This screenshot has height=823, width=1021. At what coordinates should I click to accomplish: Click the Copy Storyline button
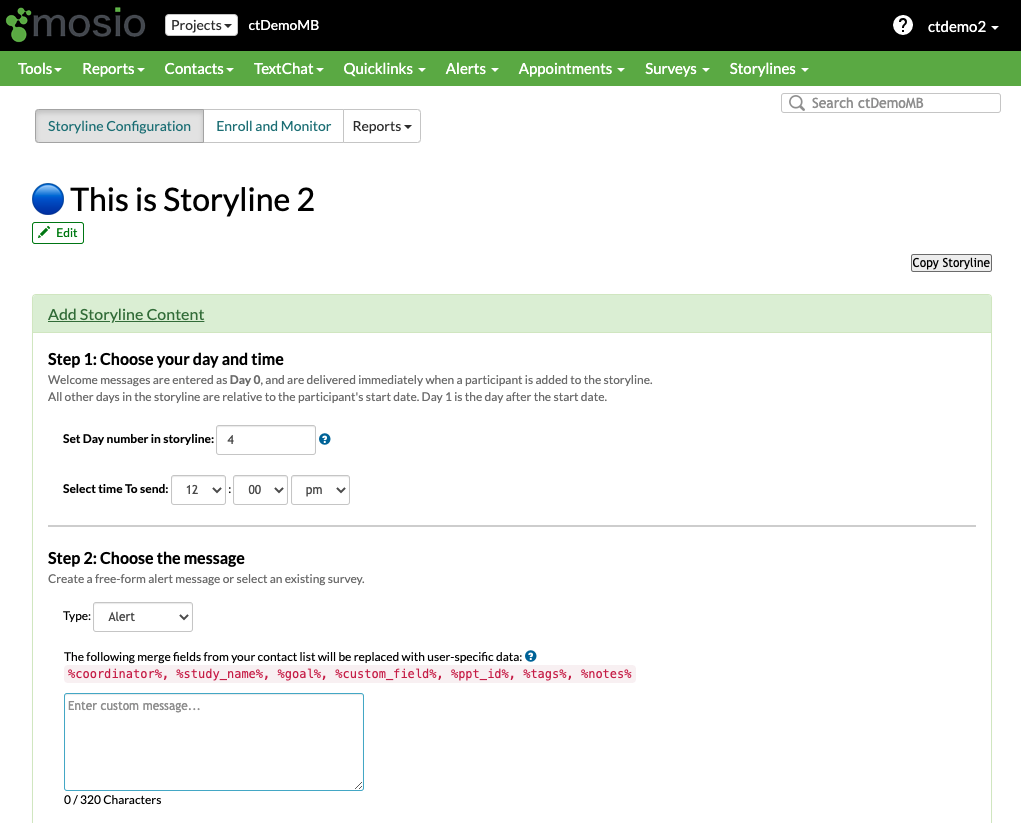click(x=951, y=263)
